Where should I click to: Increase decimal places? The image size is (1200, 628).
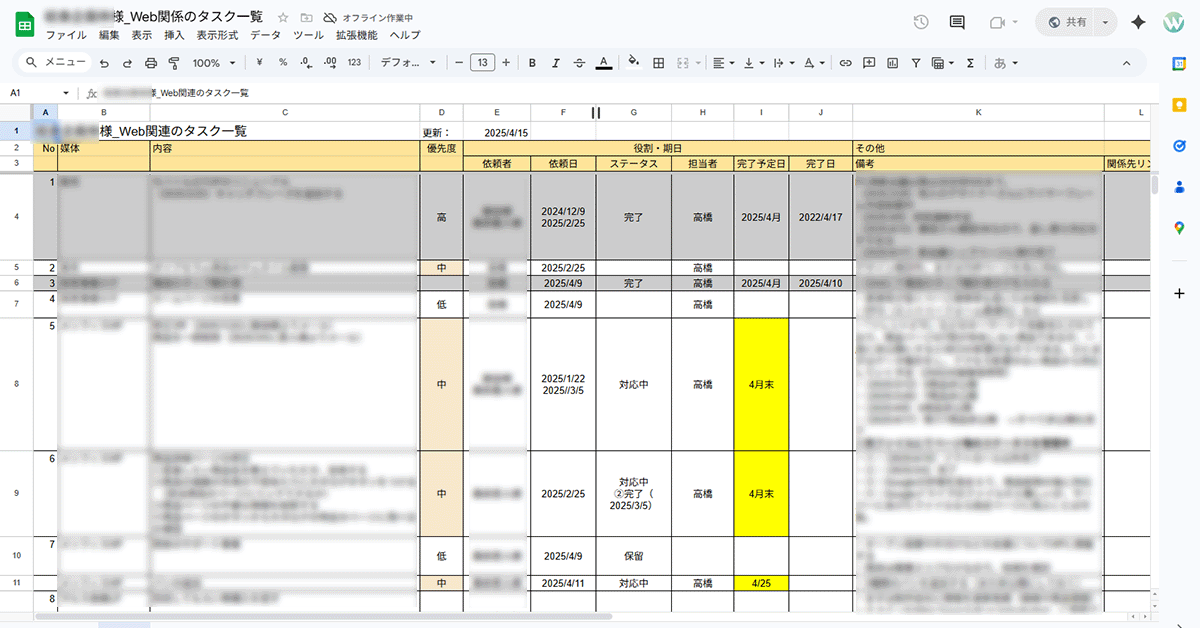[330, 62]
